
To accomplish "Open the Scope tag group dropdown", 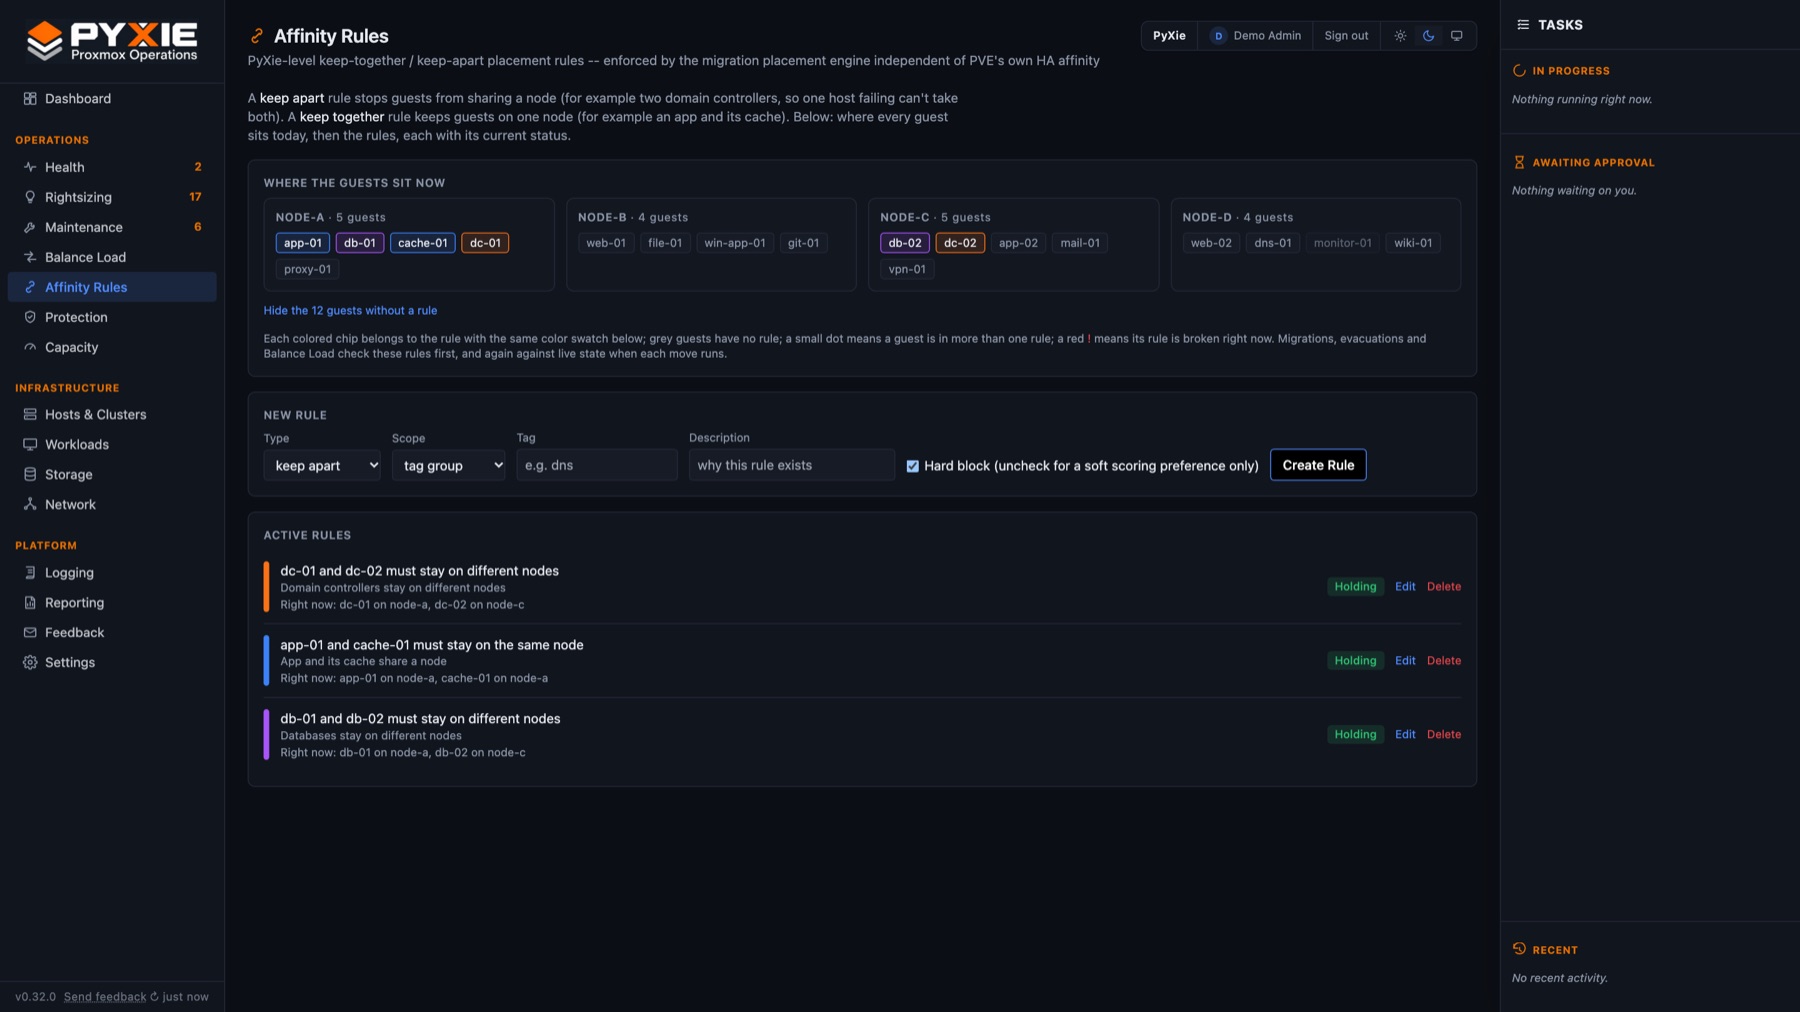I will (x=449, y=465).
